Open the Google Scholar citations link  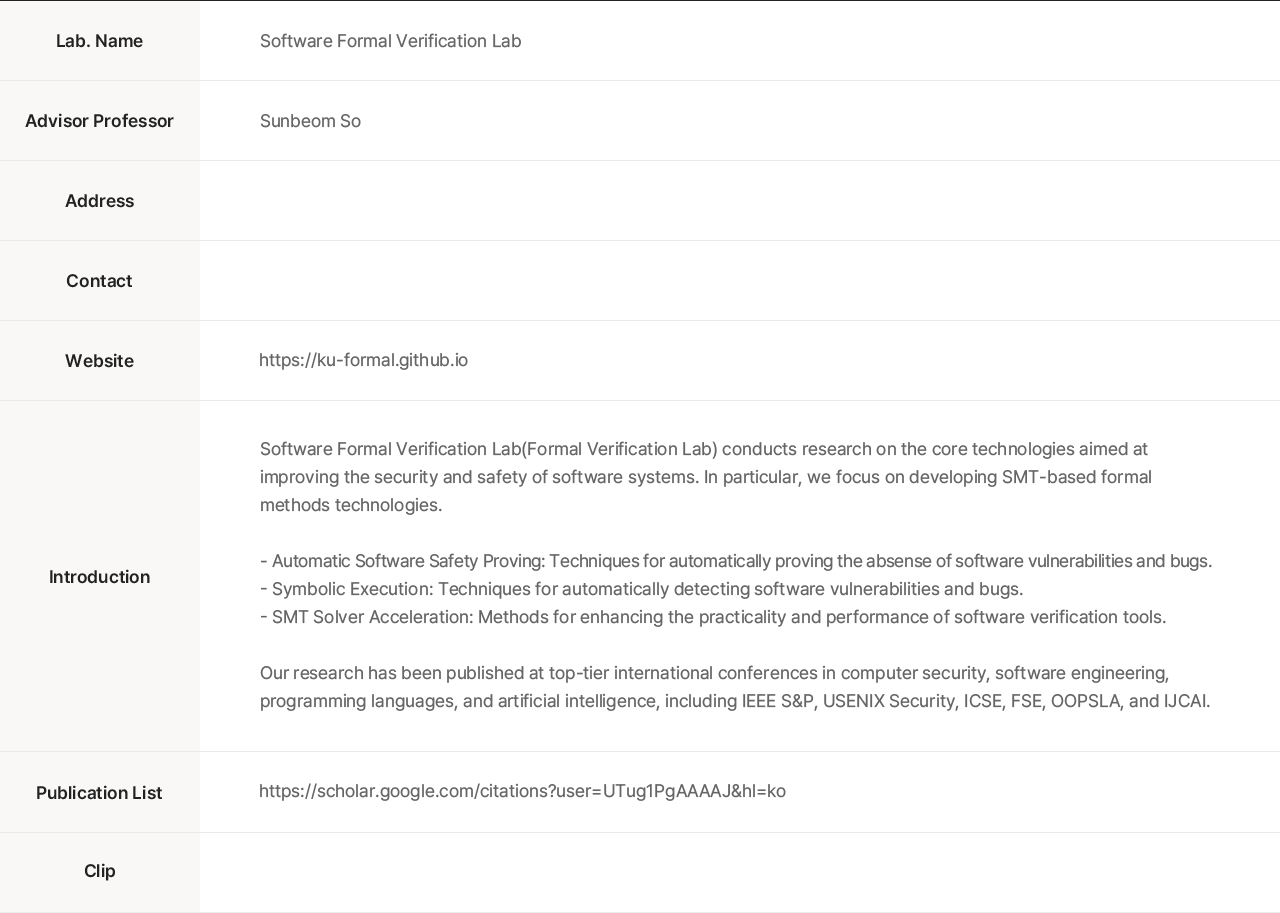click(522, 791)
